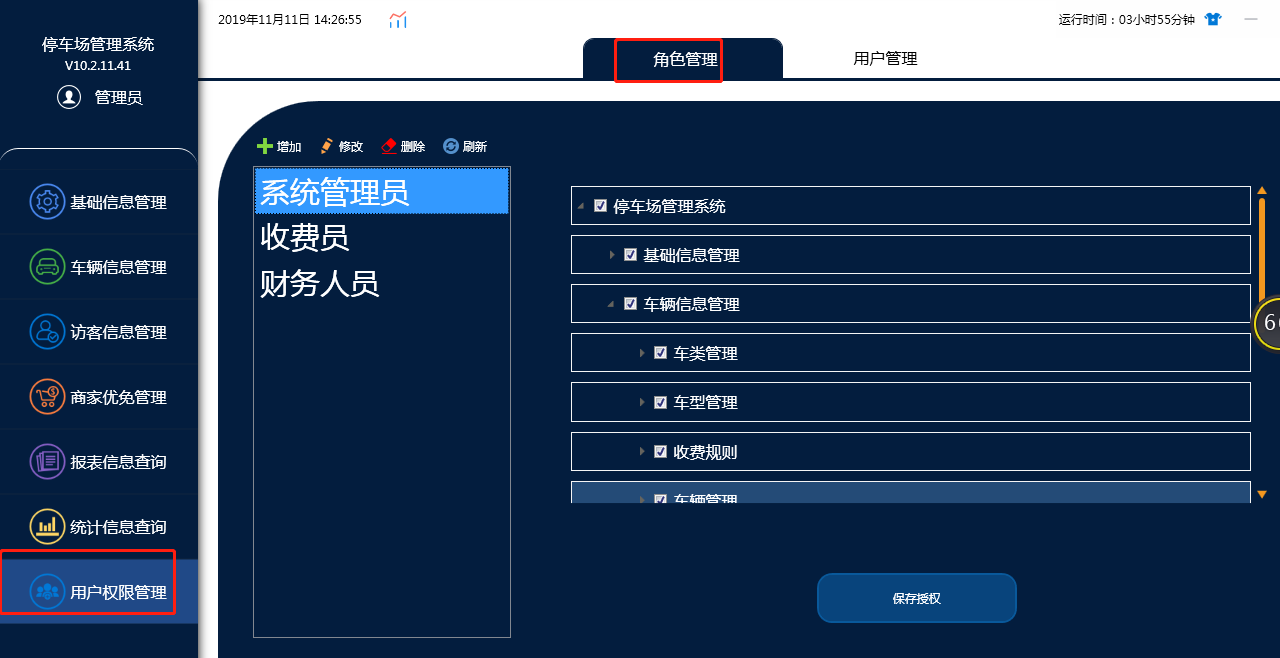Click the permission tree scroll up arrow
1280x658 pixels.
pos(1262,190)
